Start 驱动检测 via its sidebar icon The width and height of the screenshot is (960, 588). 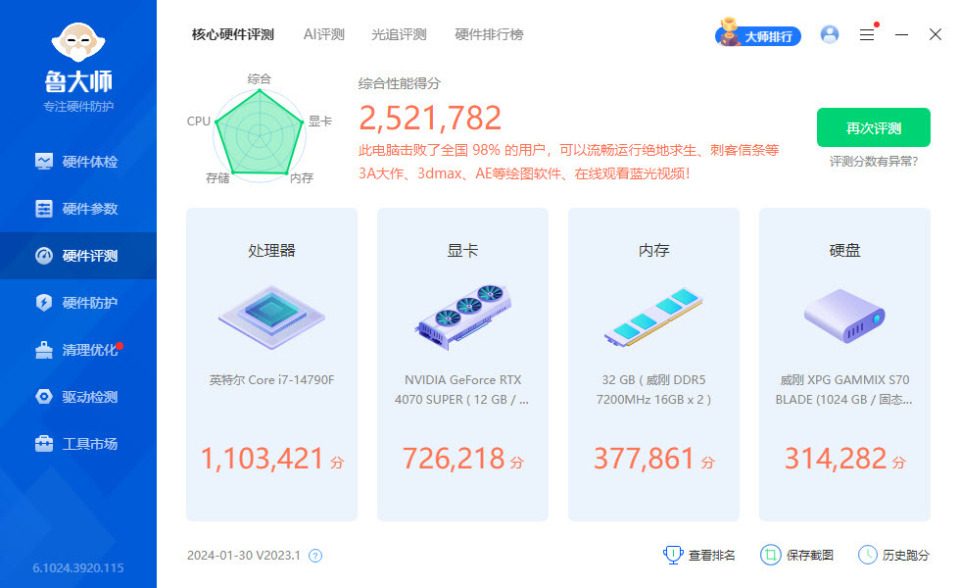[x=80, y=396]
